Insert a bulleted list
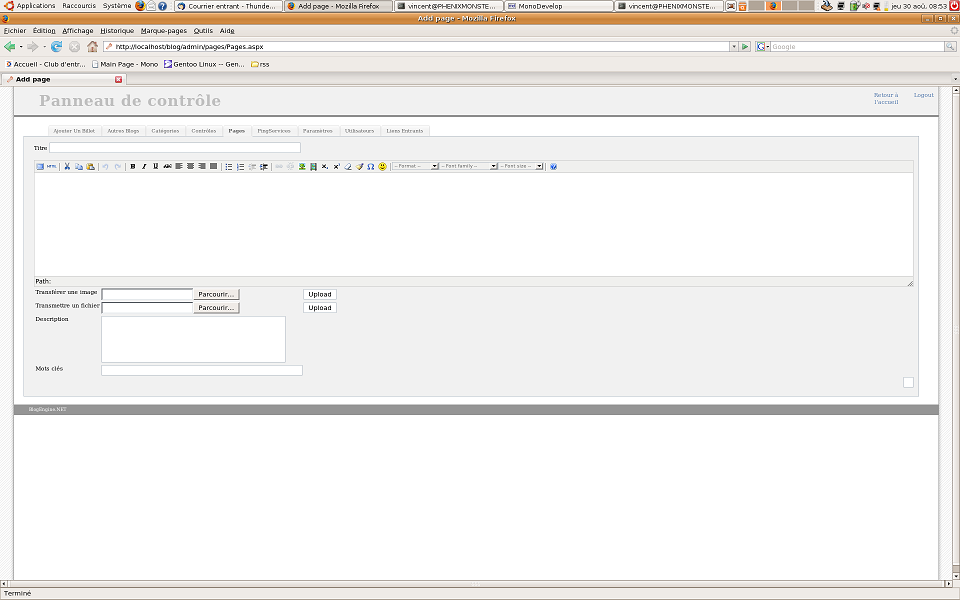Image resolution: width=960 pixels, height=600 pixels. [229, 166]
